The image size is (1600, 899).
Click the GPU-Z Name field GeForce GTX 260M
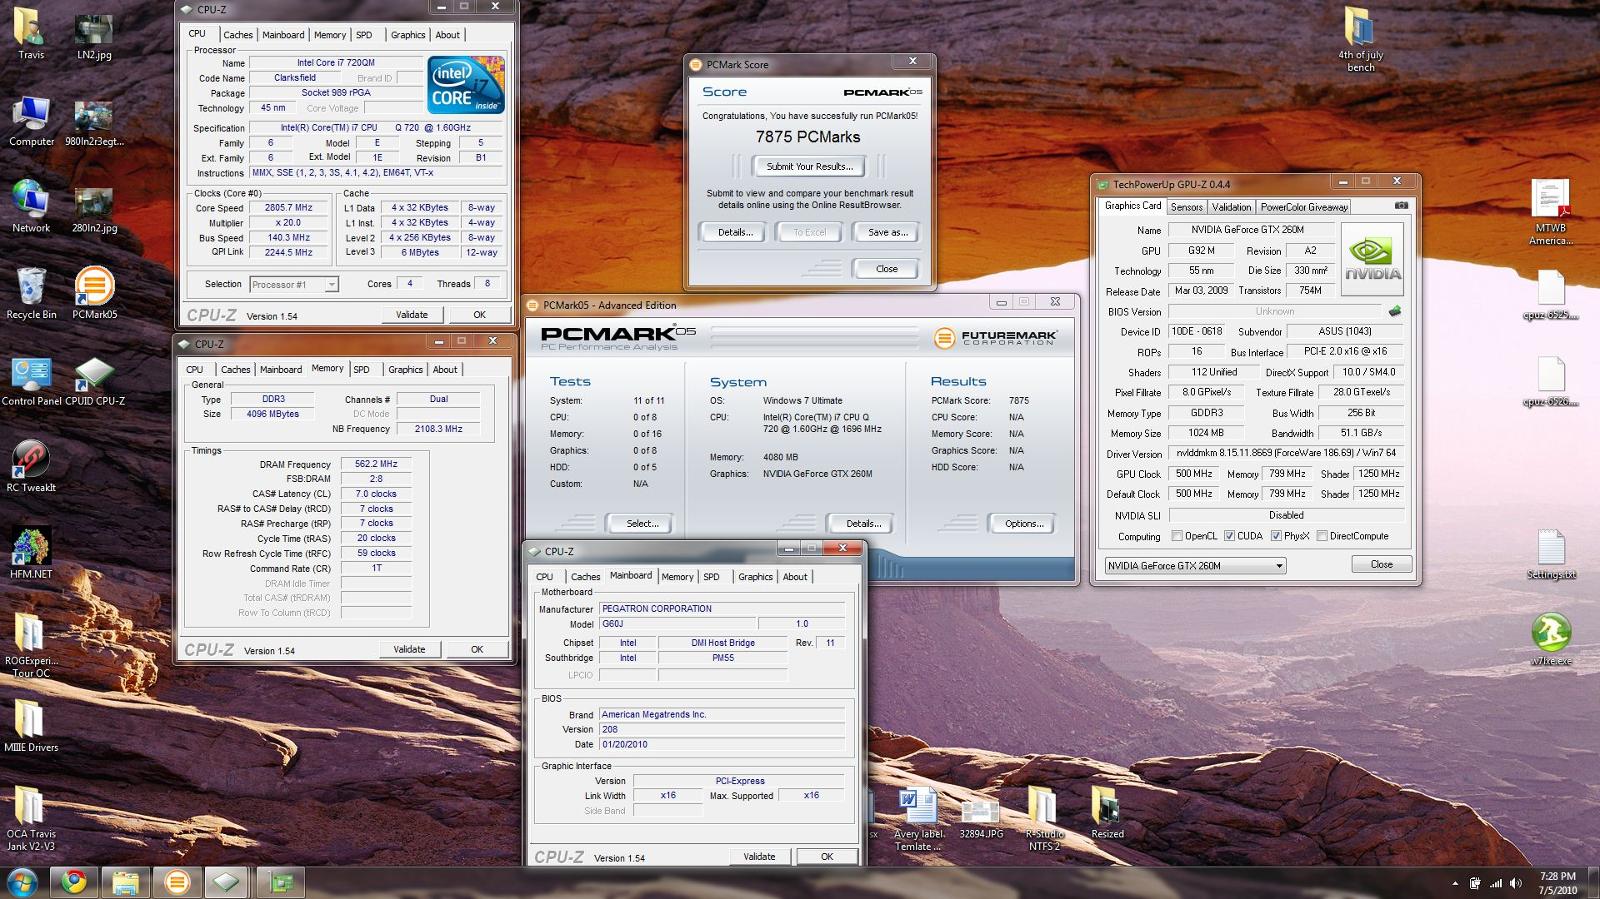click(1248, 230)
